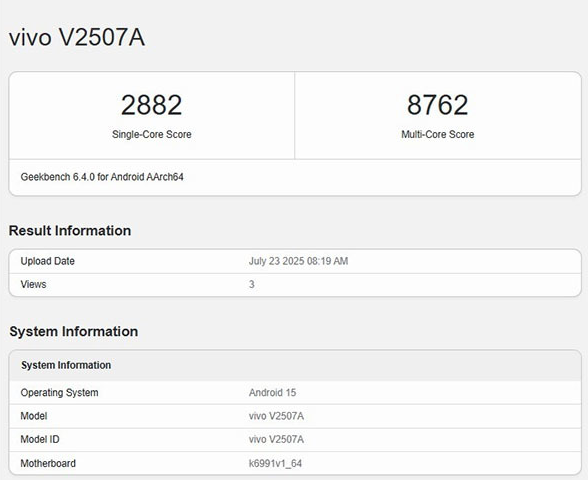This screenshot has height=480, width=588.
Task: Click the 'Views' row label
Action: click(x=33, y=284)
